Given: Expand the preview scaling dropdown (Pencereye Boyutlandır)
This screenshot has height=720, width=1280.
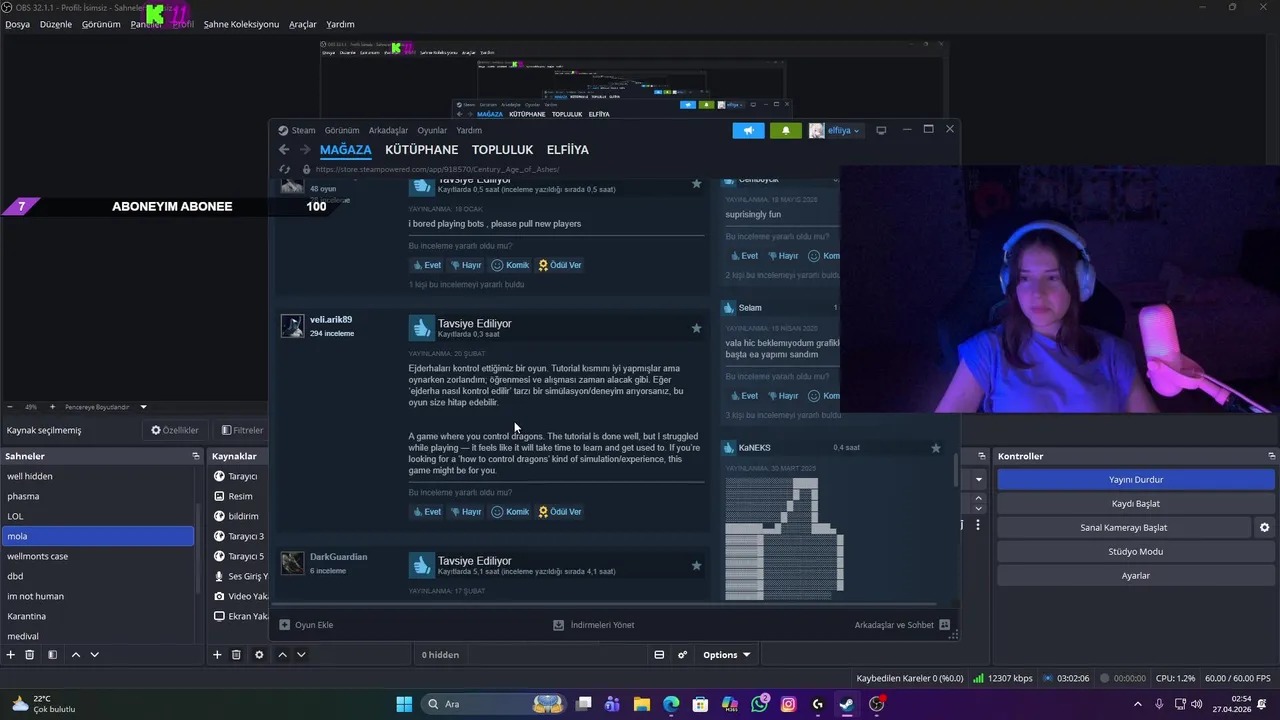Looking at the screenshot, I should (x=143, y=407).
